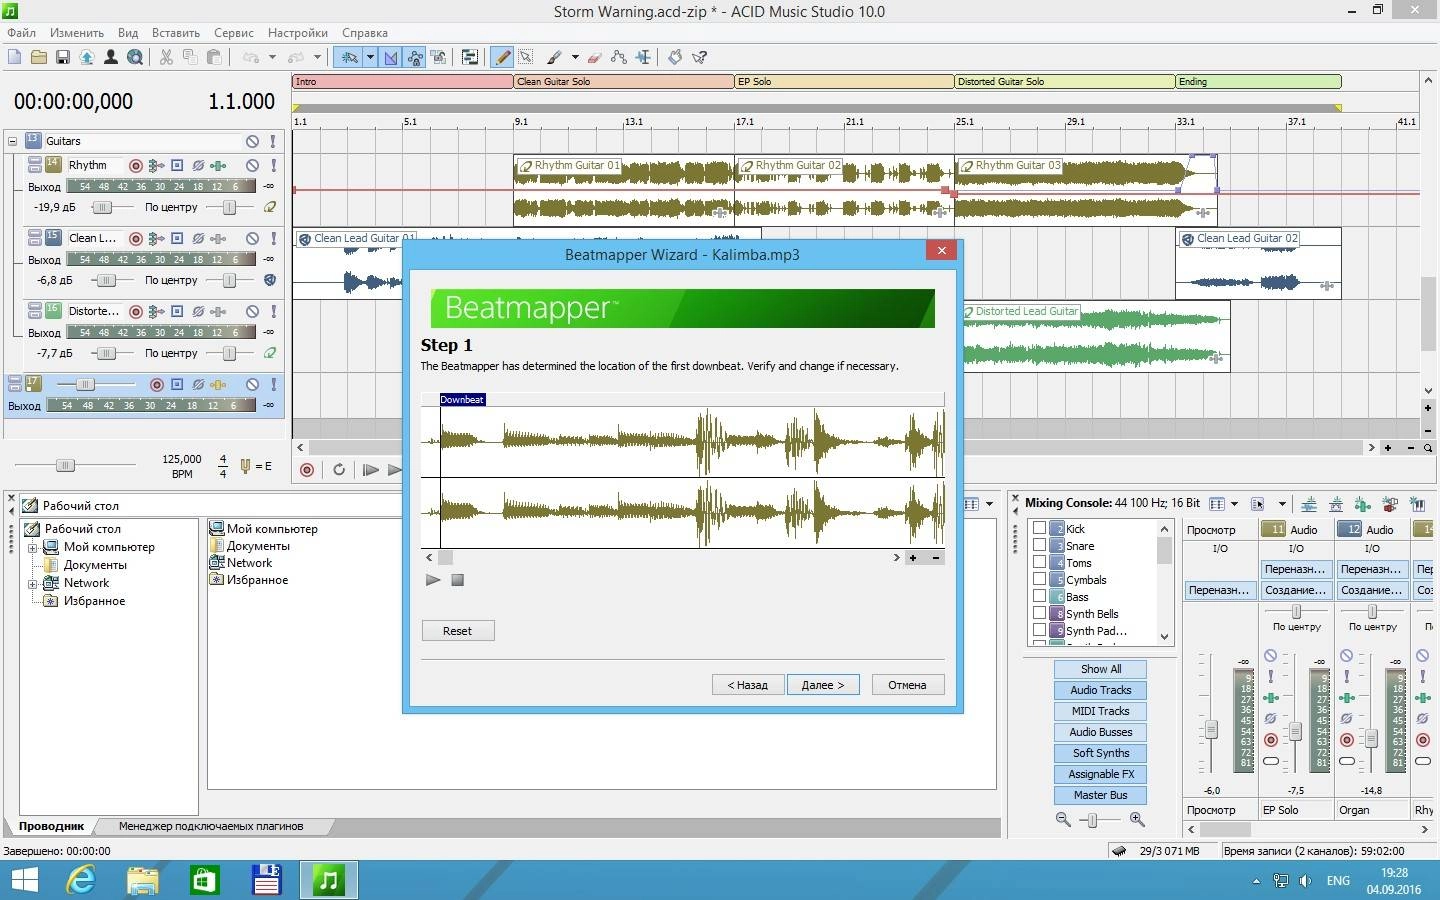Screen dimensions: 1440x900
Task: Switch to Менеджер подключаемых плагинов tab
Action: [211, 826]
